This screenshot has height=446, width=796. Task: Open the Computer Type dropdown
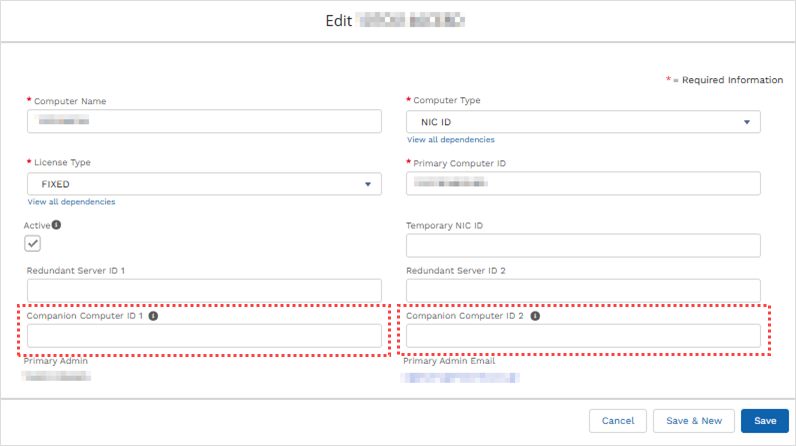(583, 122)
